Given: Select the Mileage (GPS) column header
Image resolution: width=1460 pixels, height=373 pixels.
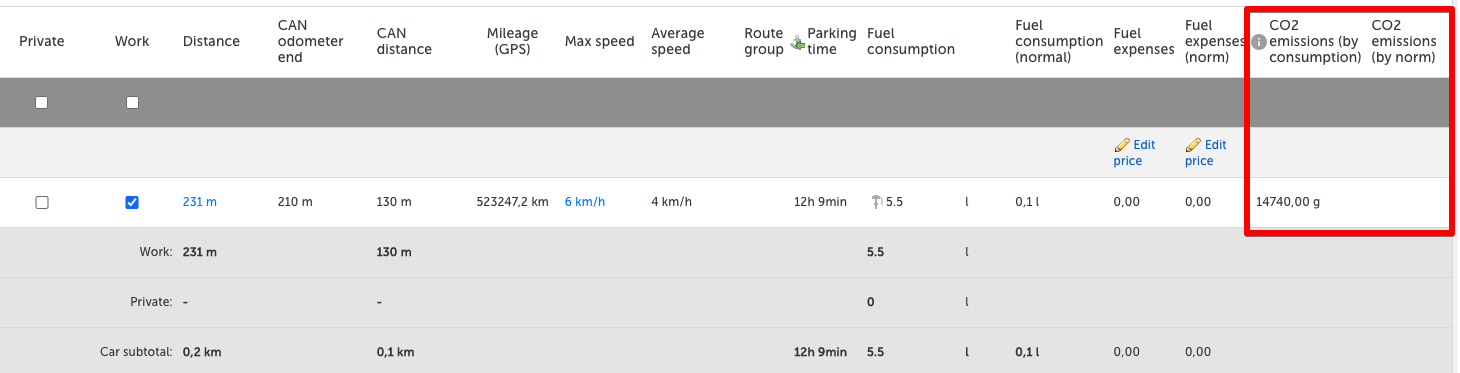Looking at the screenshot, I should pyautogui.click(x=512, y=42).
